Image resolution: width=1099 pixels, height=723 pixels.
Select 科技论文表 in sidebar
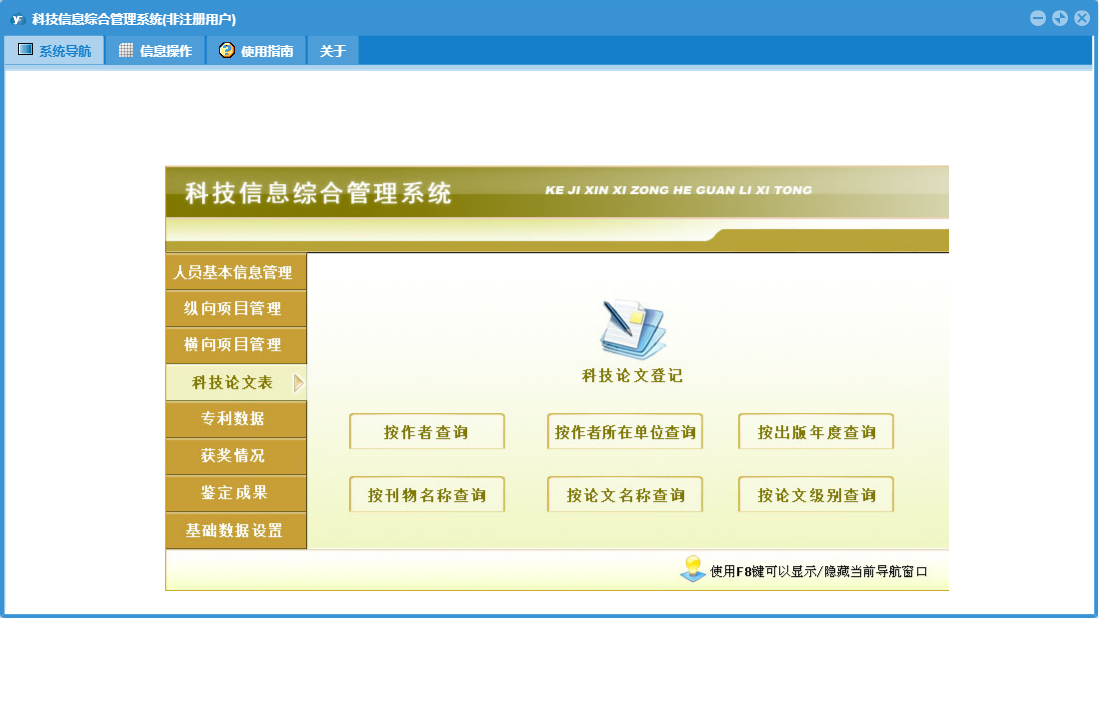[x=236, y=383]
